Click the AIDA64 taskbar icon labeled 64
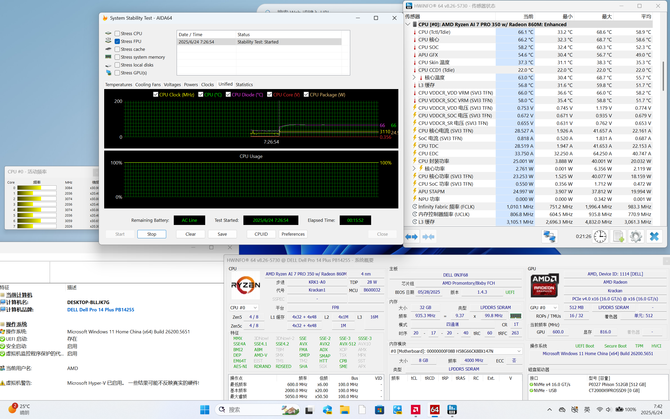This screenshot has height=419, width=670. (434, 410)
